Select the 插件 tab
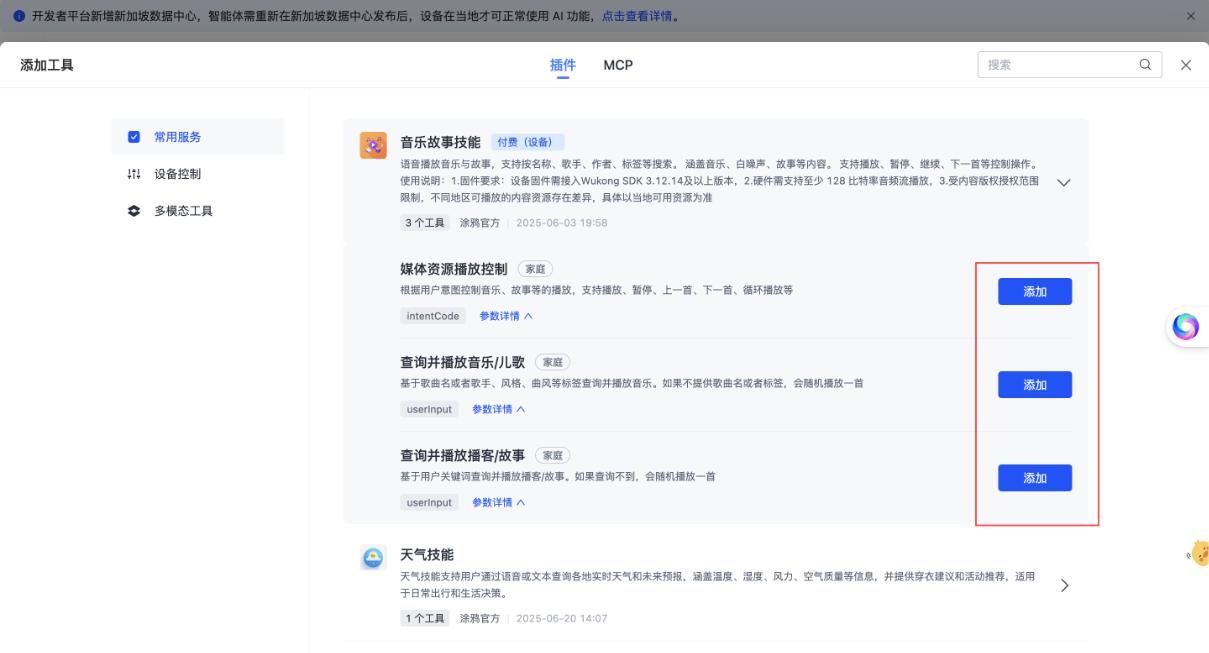Viewport: 1209px width, 653px height. [x=563, y=65]
